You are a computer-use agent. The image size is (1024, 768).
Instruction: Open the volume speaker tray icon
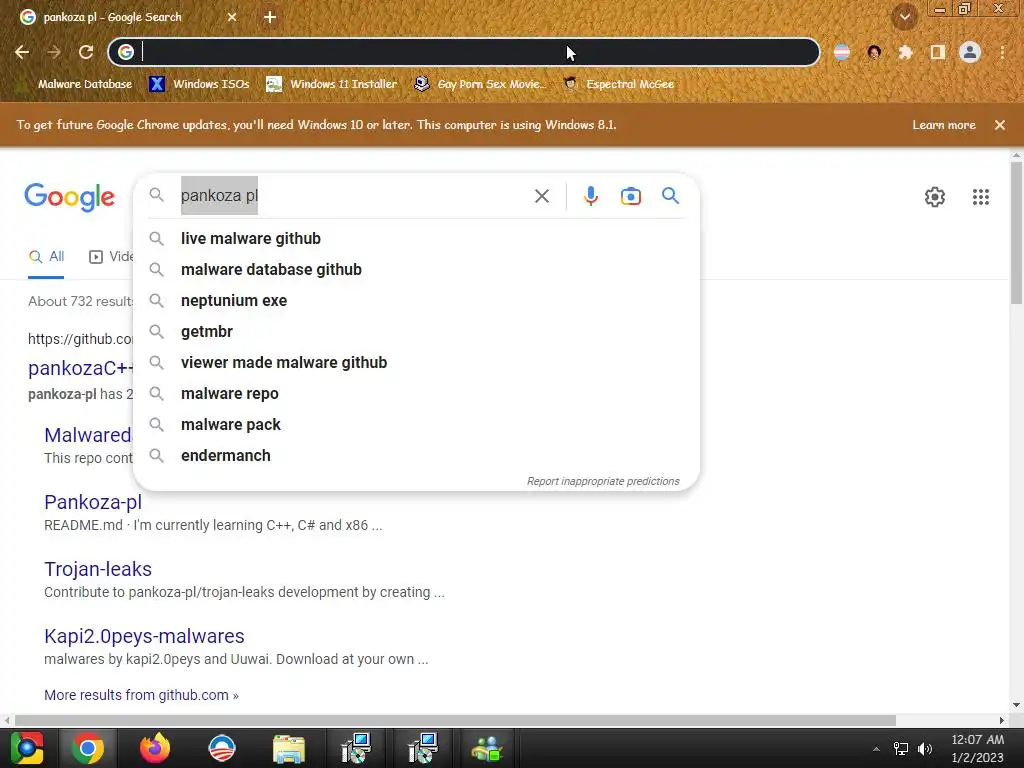point(925,749)
